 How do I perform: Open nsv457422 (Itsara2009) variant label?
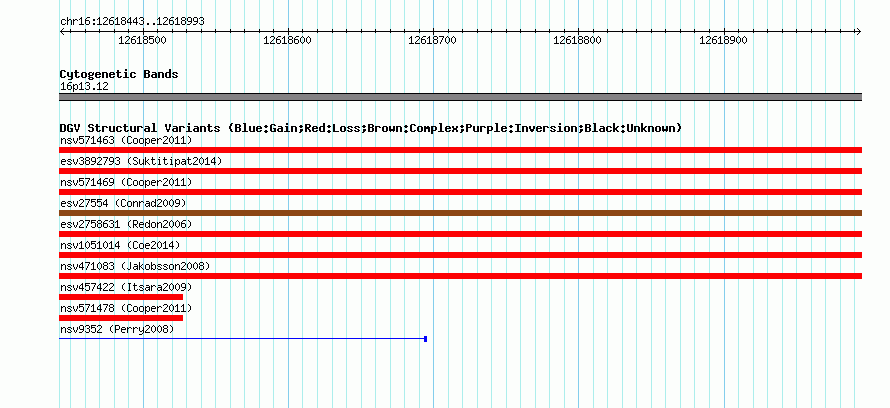pos(126,287)
